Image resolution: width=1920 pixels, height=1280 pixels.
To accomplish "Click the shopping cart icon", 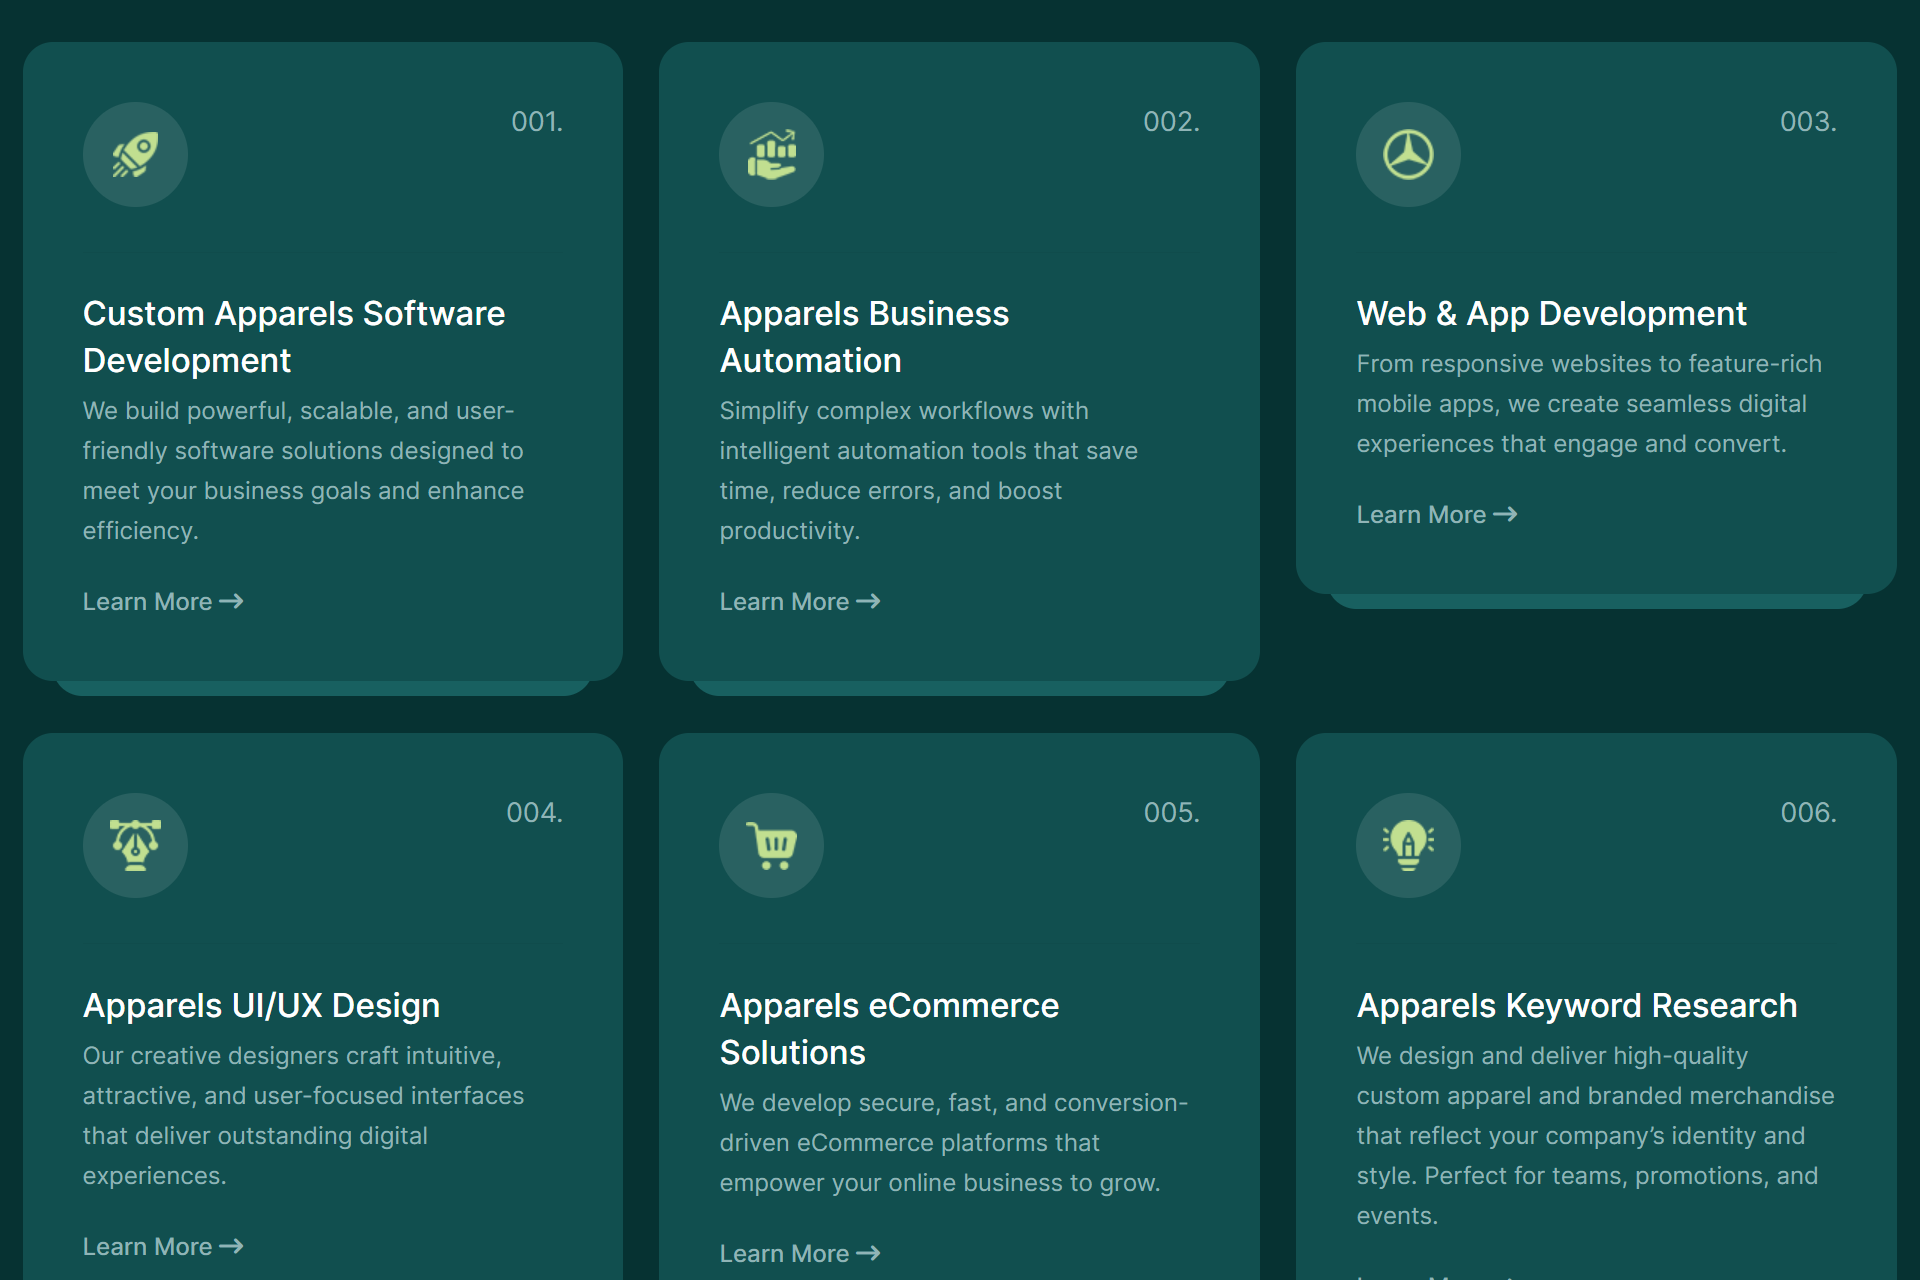I will 771,846.
